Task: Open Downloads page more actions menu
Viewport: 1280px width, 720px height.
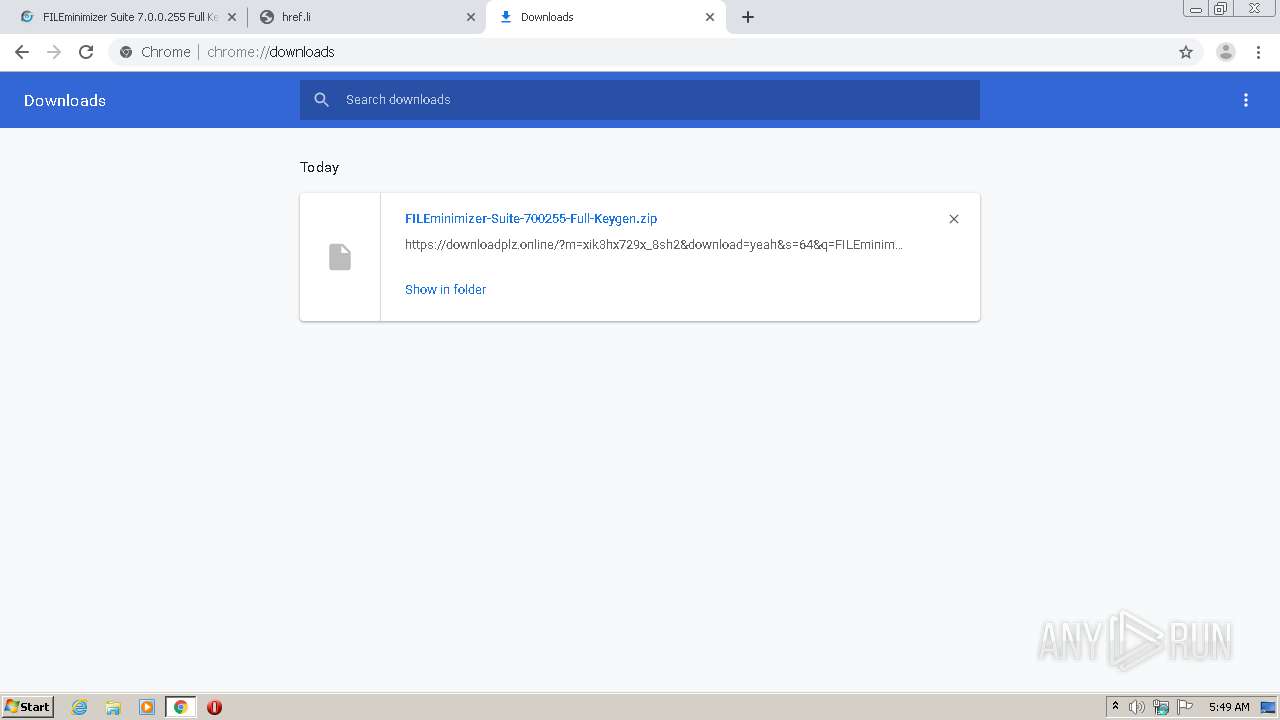Action: pyautogui.click(x=1246, y=100)
